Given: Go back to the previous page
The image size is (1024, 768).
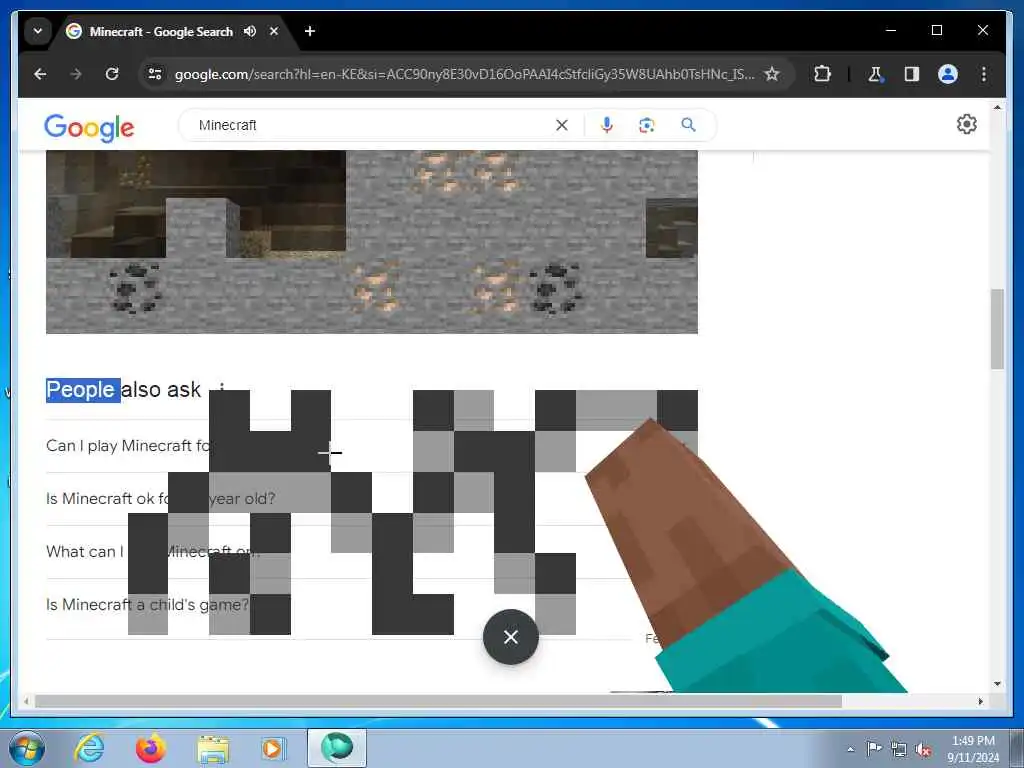Looking at the screenshot, I should pos(40,74).
